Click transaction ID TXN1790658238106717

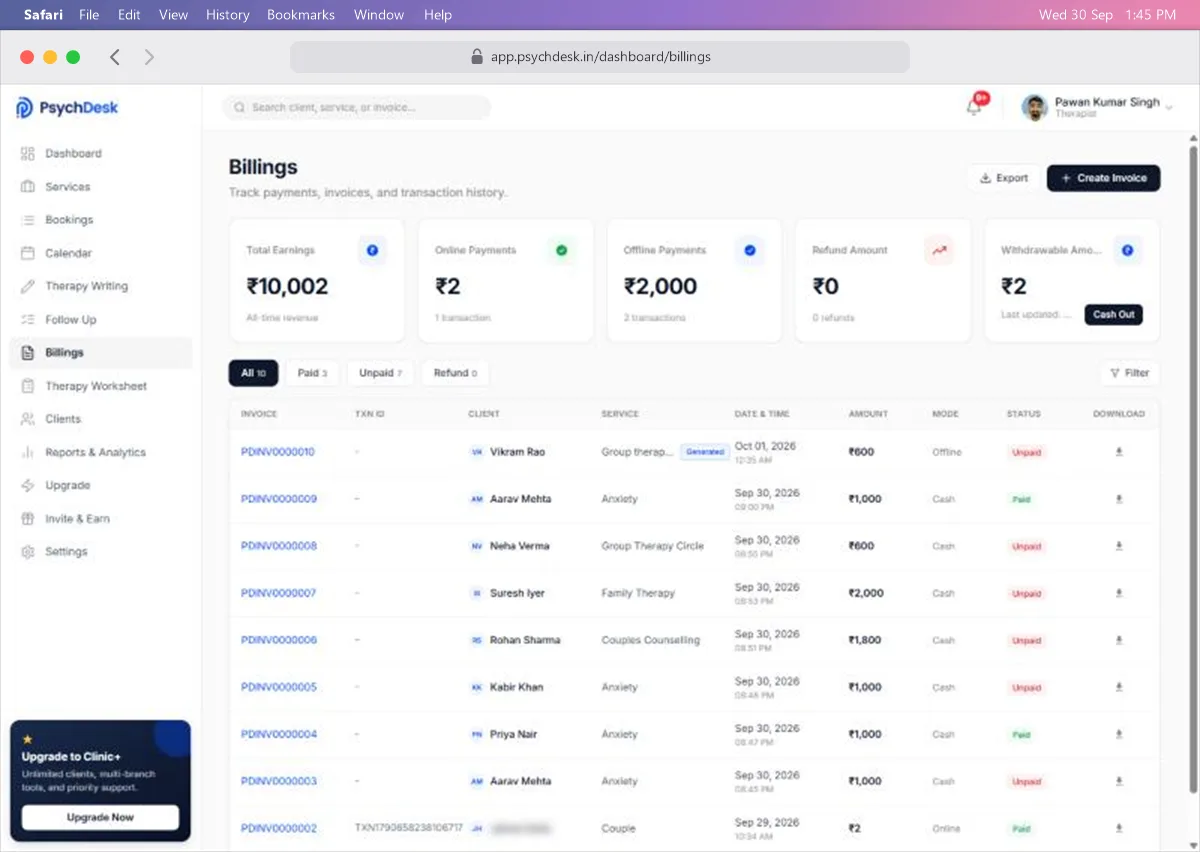(x=409, y=828)
